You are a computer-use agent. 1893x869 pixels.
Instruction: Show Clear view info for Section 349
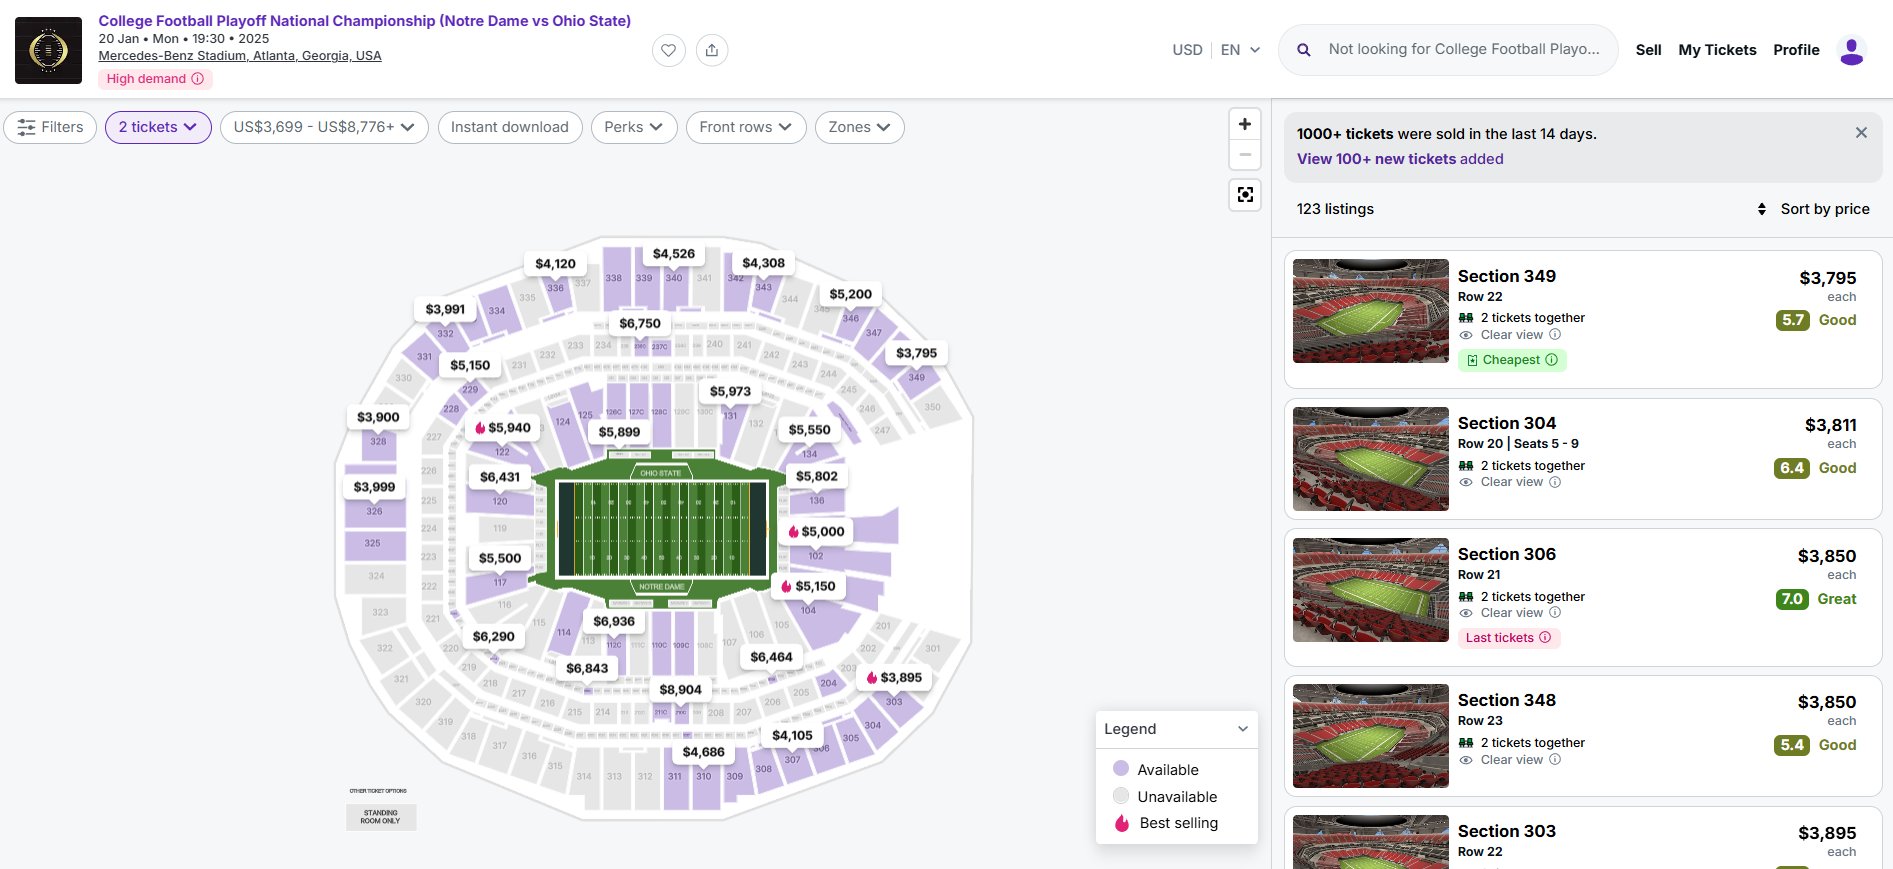pos(1555,335)
